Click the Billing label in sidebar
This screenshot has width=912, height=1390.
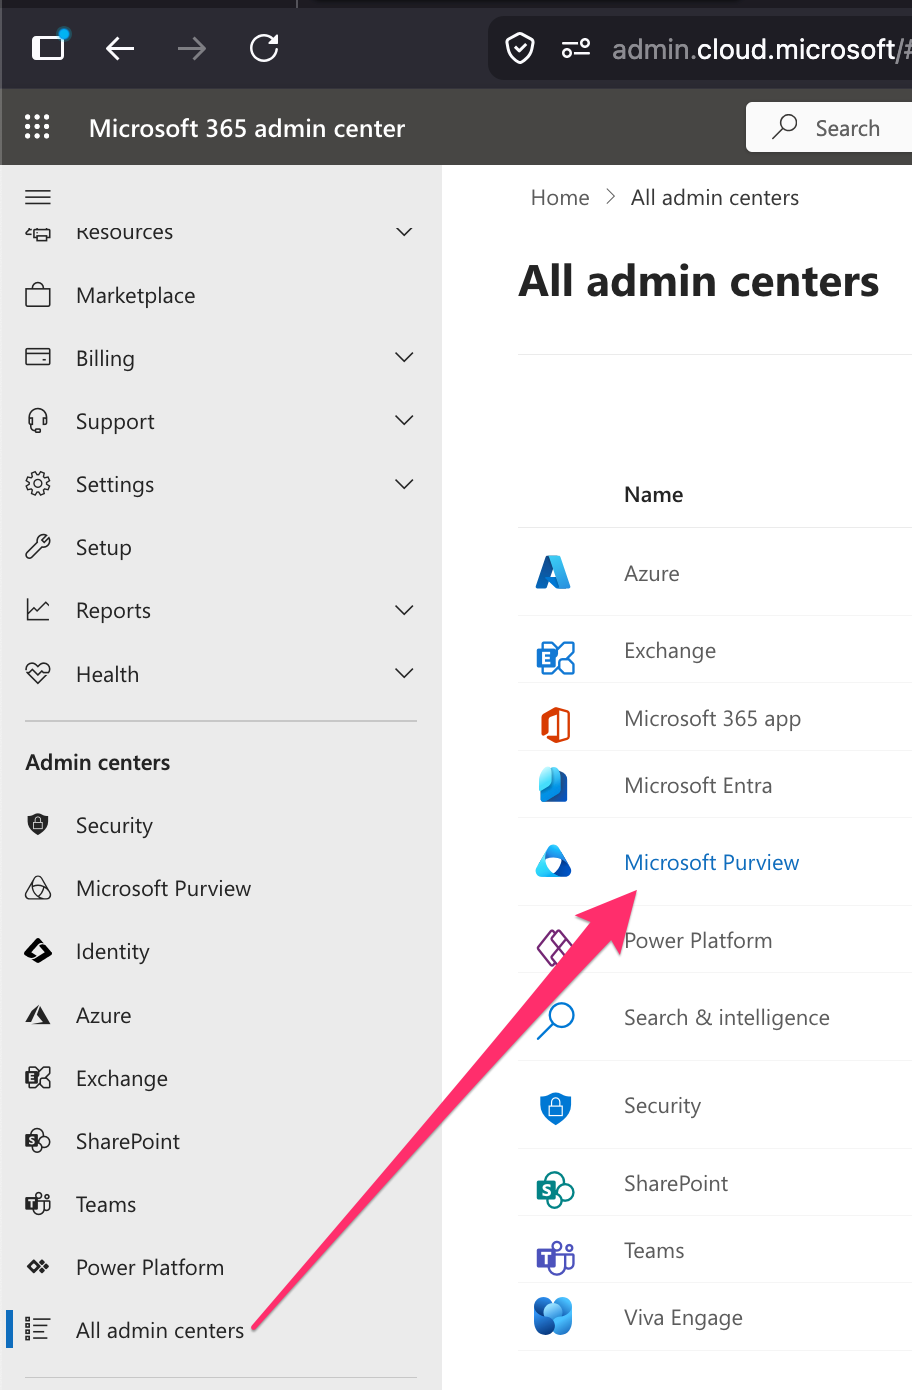[x=105, y=358]
